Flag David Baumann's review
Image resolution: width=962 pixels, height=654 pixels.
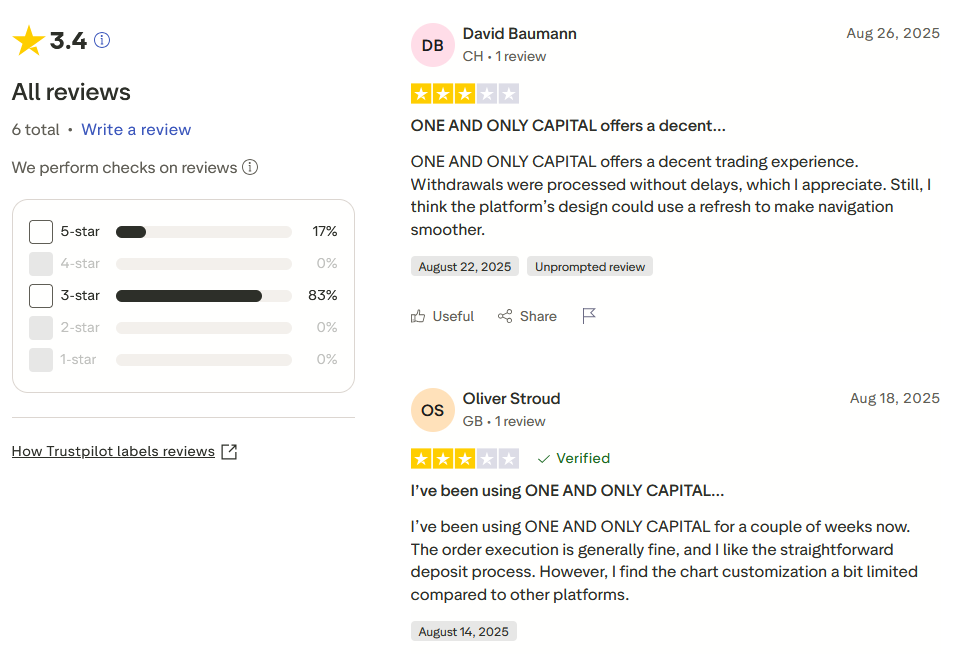589,316
